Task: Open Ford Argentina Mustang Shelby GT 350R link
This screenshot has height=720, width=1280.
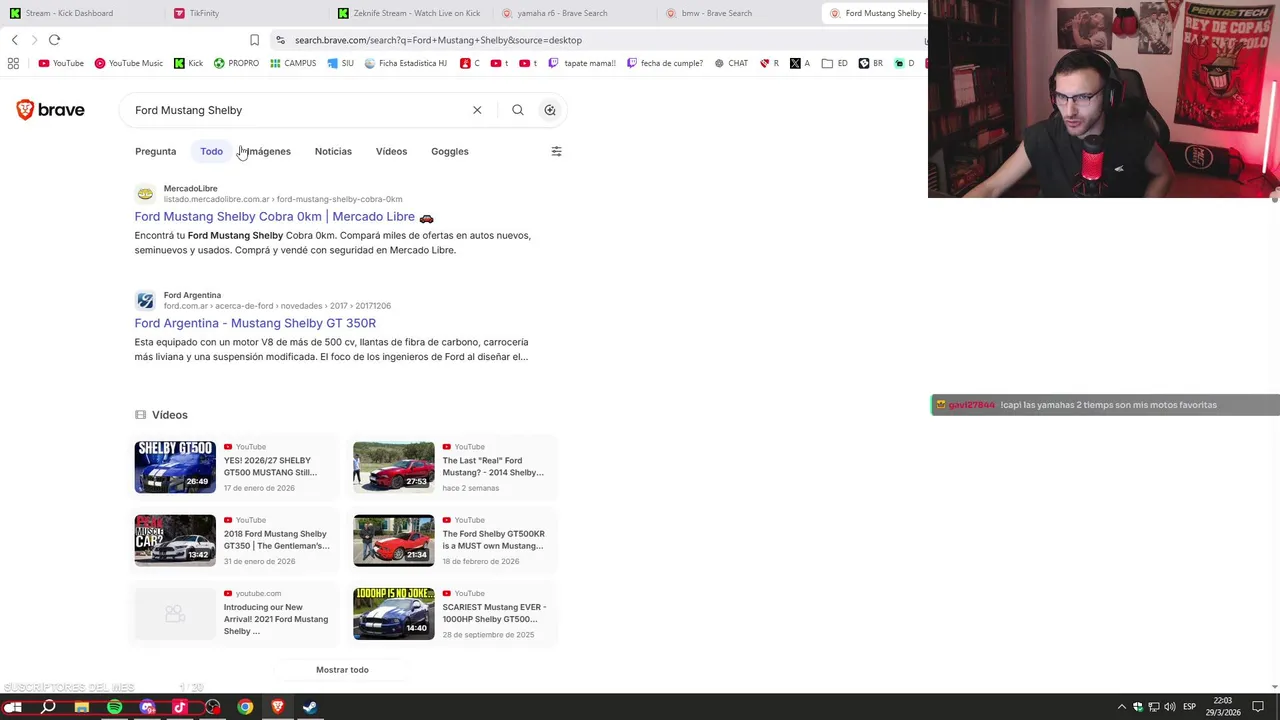Action: (x=255, y=323)
